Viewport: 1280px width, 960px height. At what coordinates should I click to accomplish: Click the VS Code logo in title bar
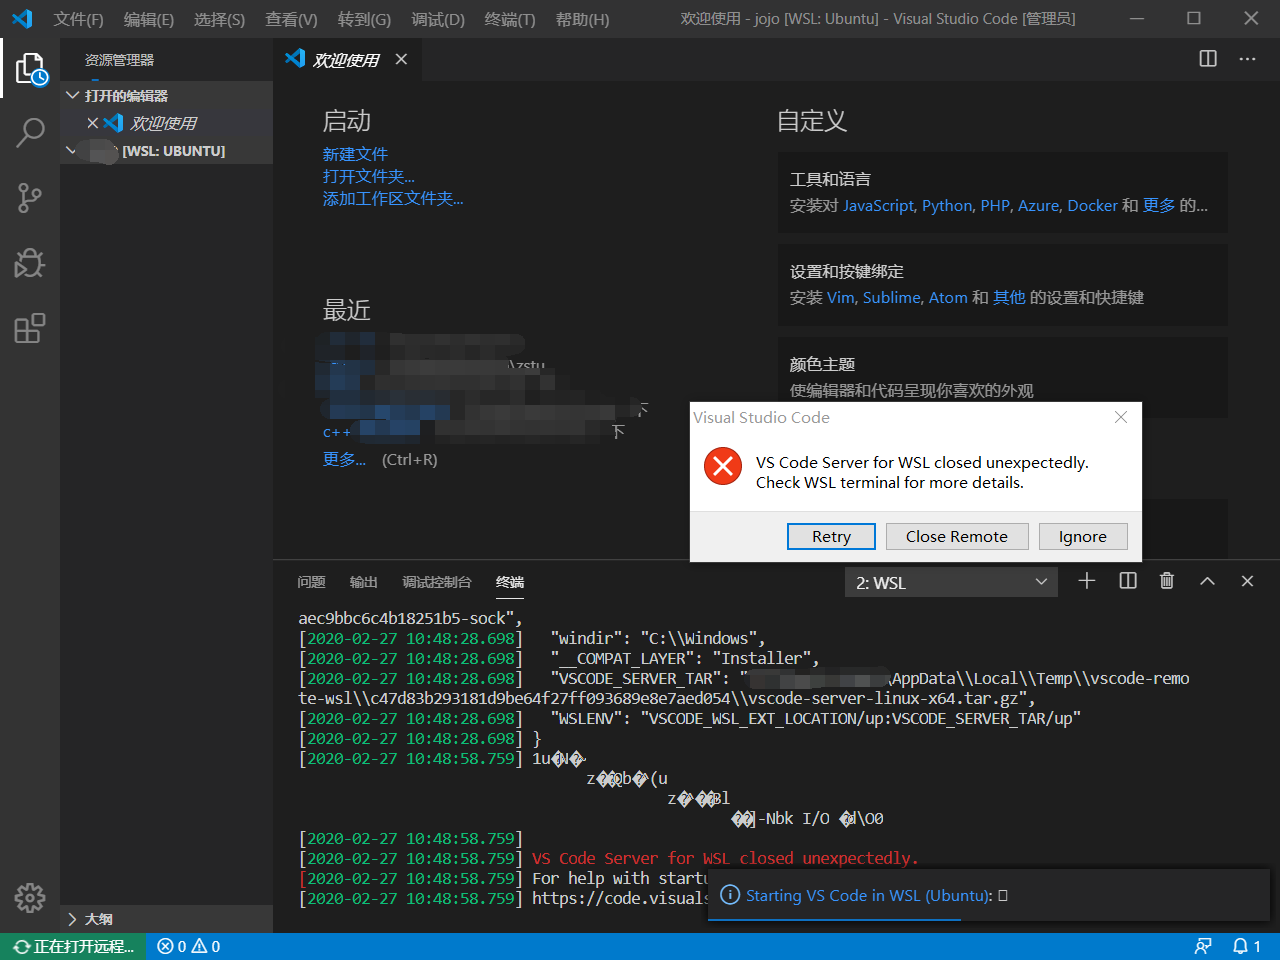(22, 19)
